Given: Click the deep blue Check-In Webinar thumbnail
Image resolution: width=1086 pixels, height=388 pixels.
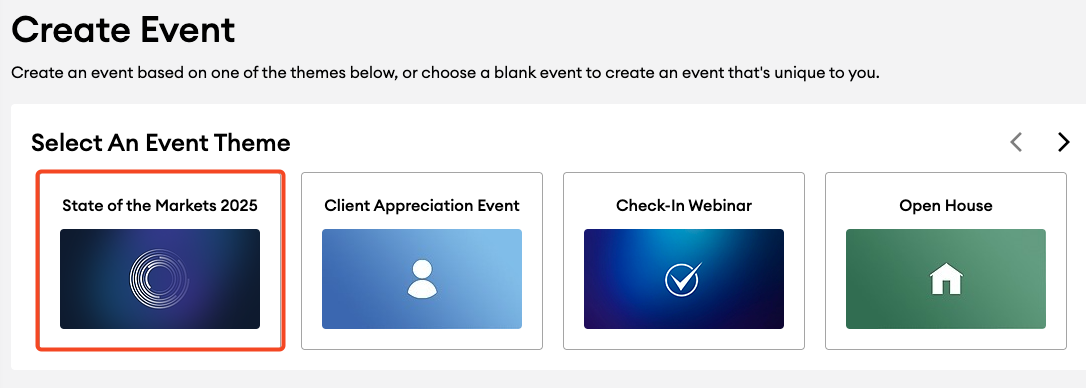Looking at the screenshot, I should click(x=684, y=279).
